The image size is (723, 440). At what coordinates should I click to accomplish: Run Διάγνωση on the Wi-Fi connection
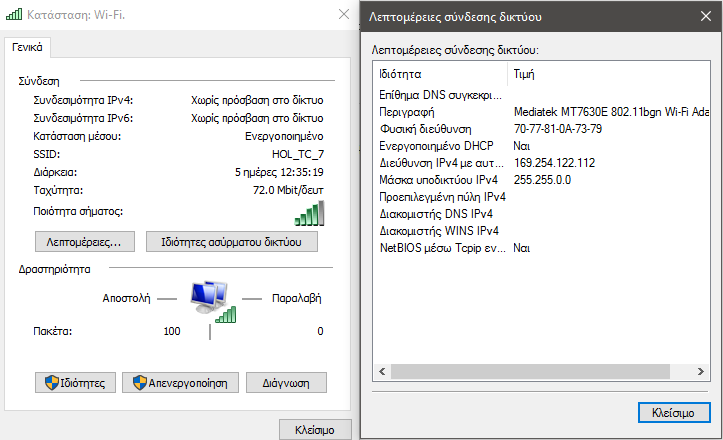coord(286,383)
